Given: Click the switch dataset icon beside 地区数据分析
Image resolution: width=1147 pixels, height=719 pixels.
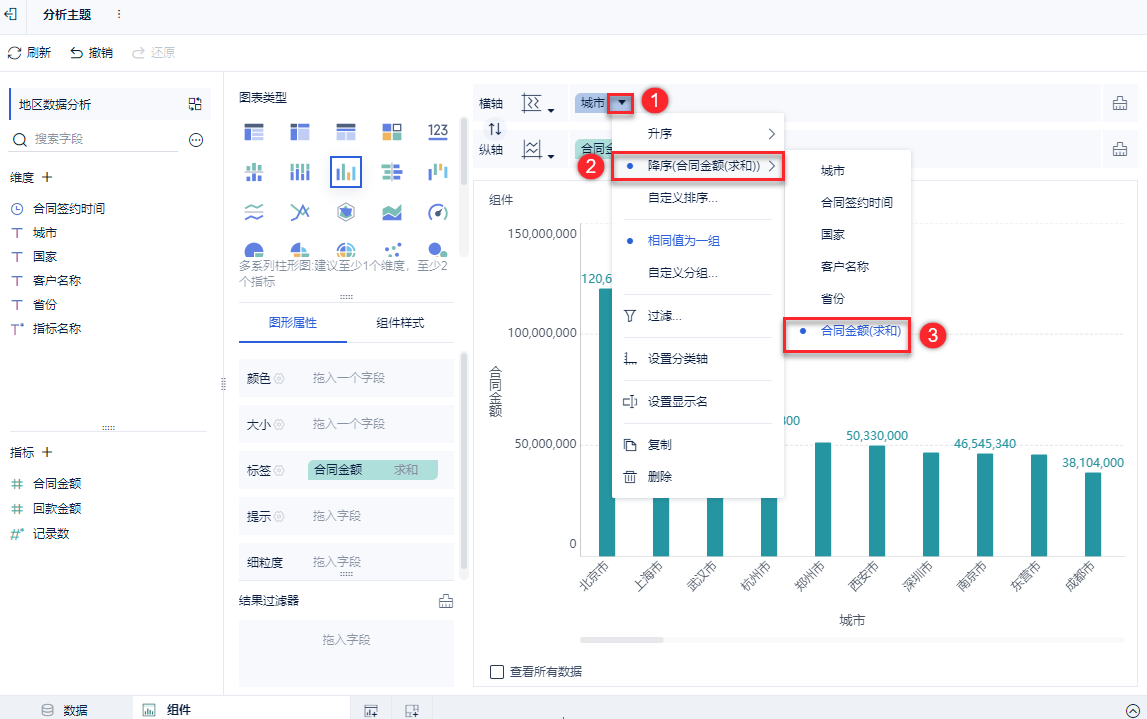Looking at the screenshot, I should (x=195, y=104).
